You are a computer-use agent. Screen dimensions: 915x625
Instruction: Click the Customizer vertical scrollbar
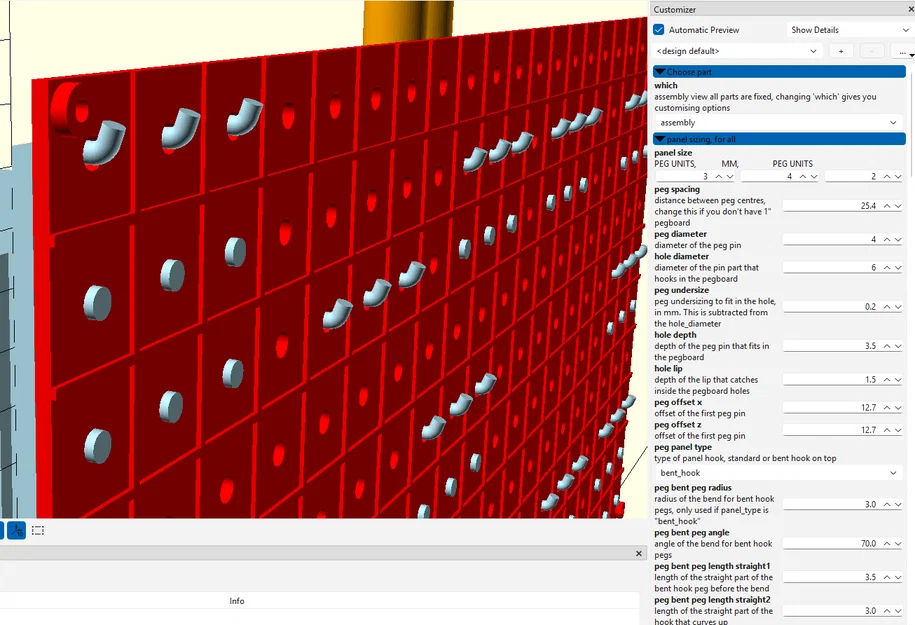point(911,123)
